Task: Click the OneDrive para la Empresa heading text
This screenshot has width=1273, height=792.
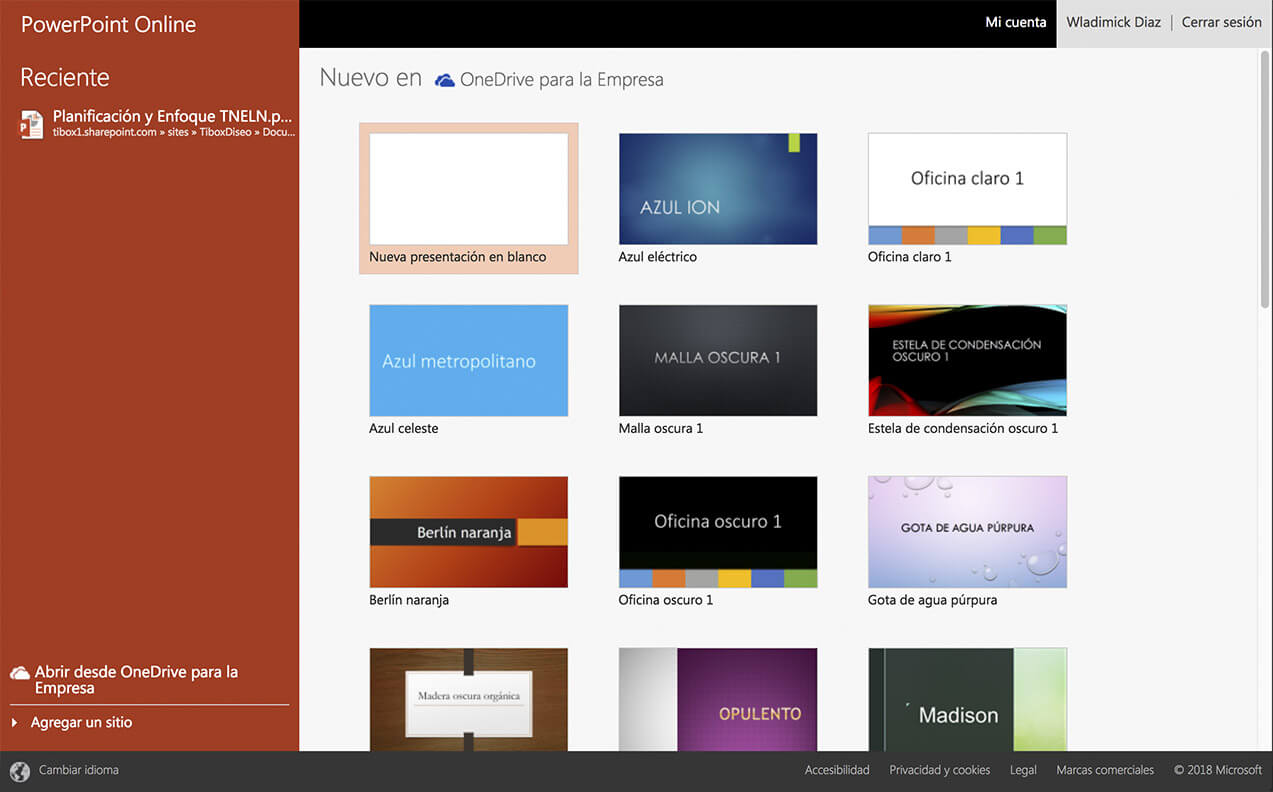Action: click(x=561, y=80)
